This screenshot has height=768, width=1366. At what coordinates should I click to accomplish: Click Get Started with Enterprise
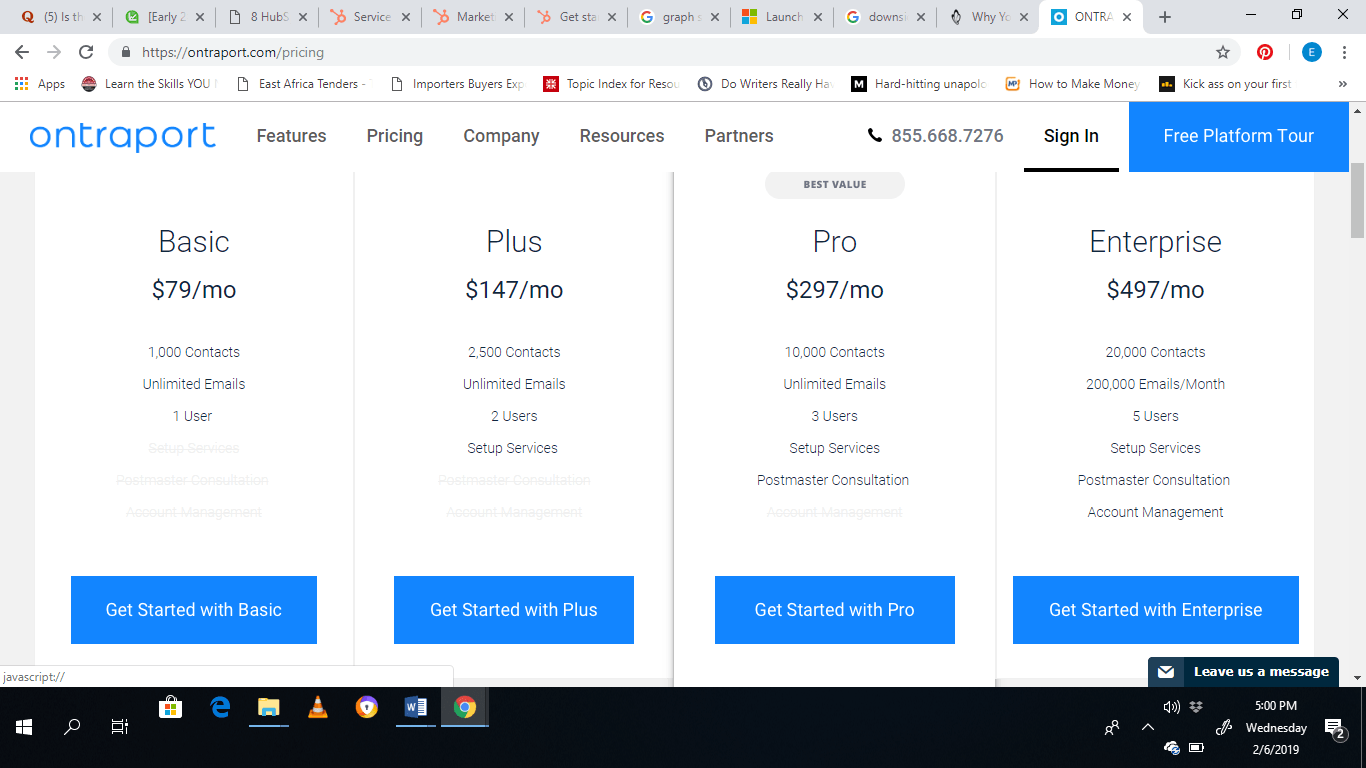pos(1156,610)
